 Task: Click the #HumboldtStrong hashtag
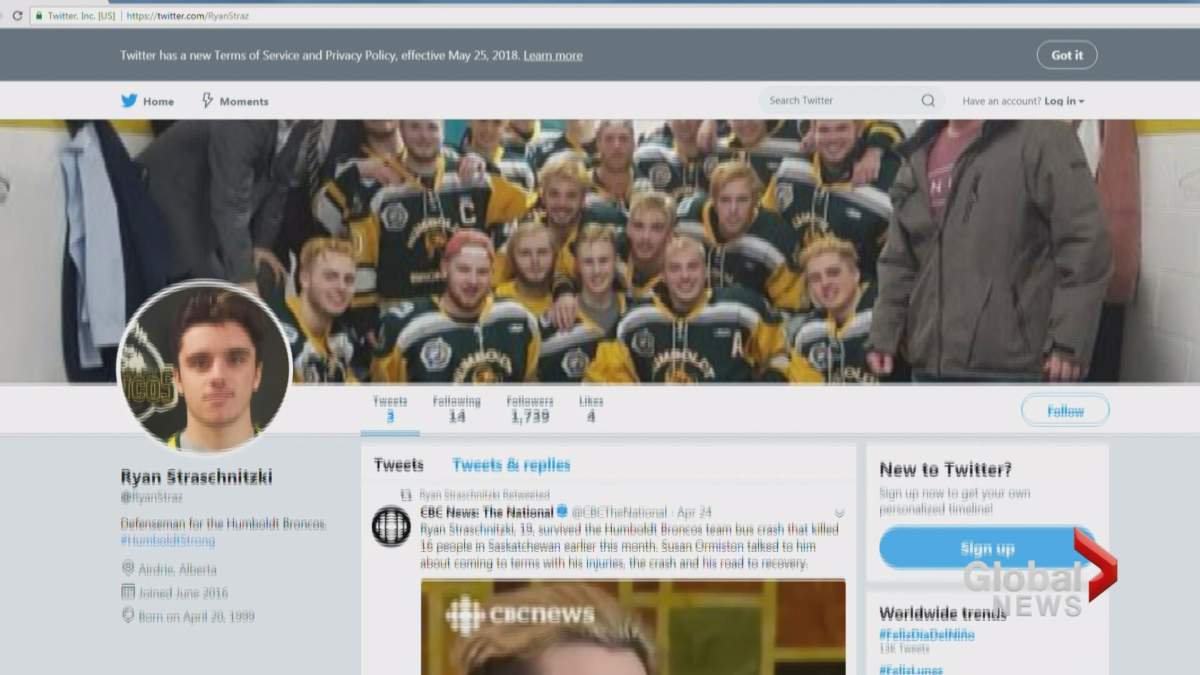click(168, 541)
